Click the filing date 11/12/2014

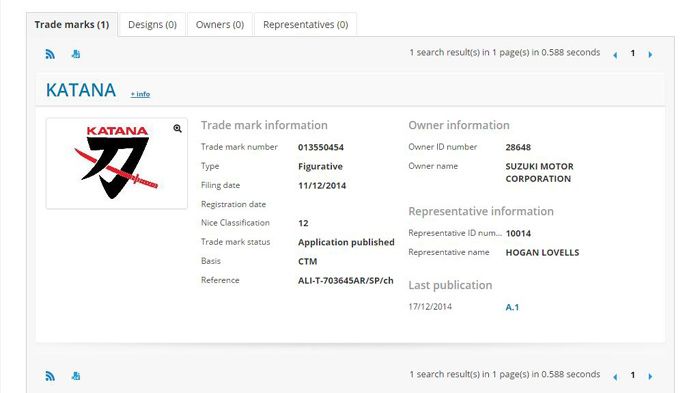[322, 186]
